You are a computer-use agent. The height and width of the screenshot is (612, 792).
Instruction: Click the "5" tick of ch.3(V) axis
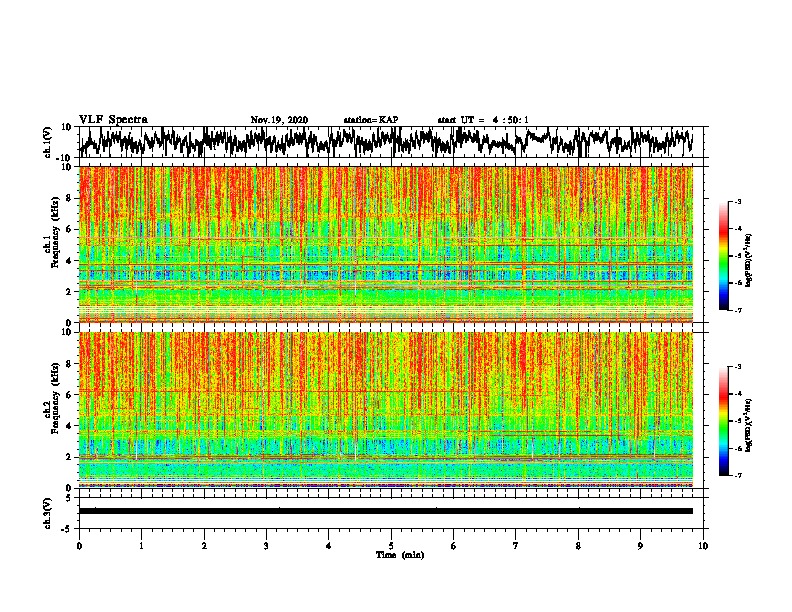(69, 498)
